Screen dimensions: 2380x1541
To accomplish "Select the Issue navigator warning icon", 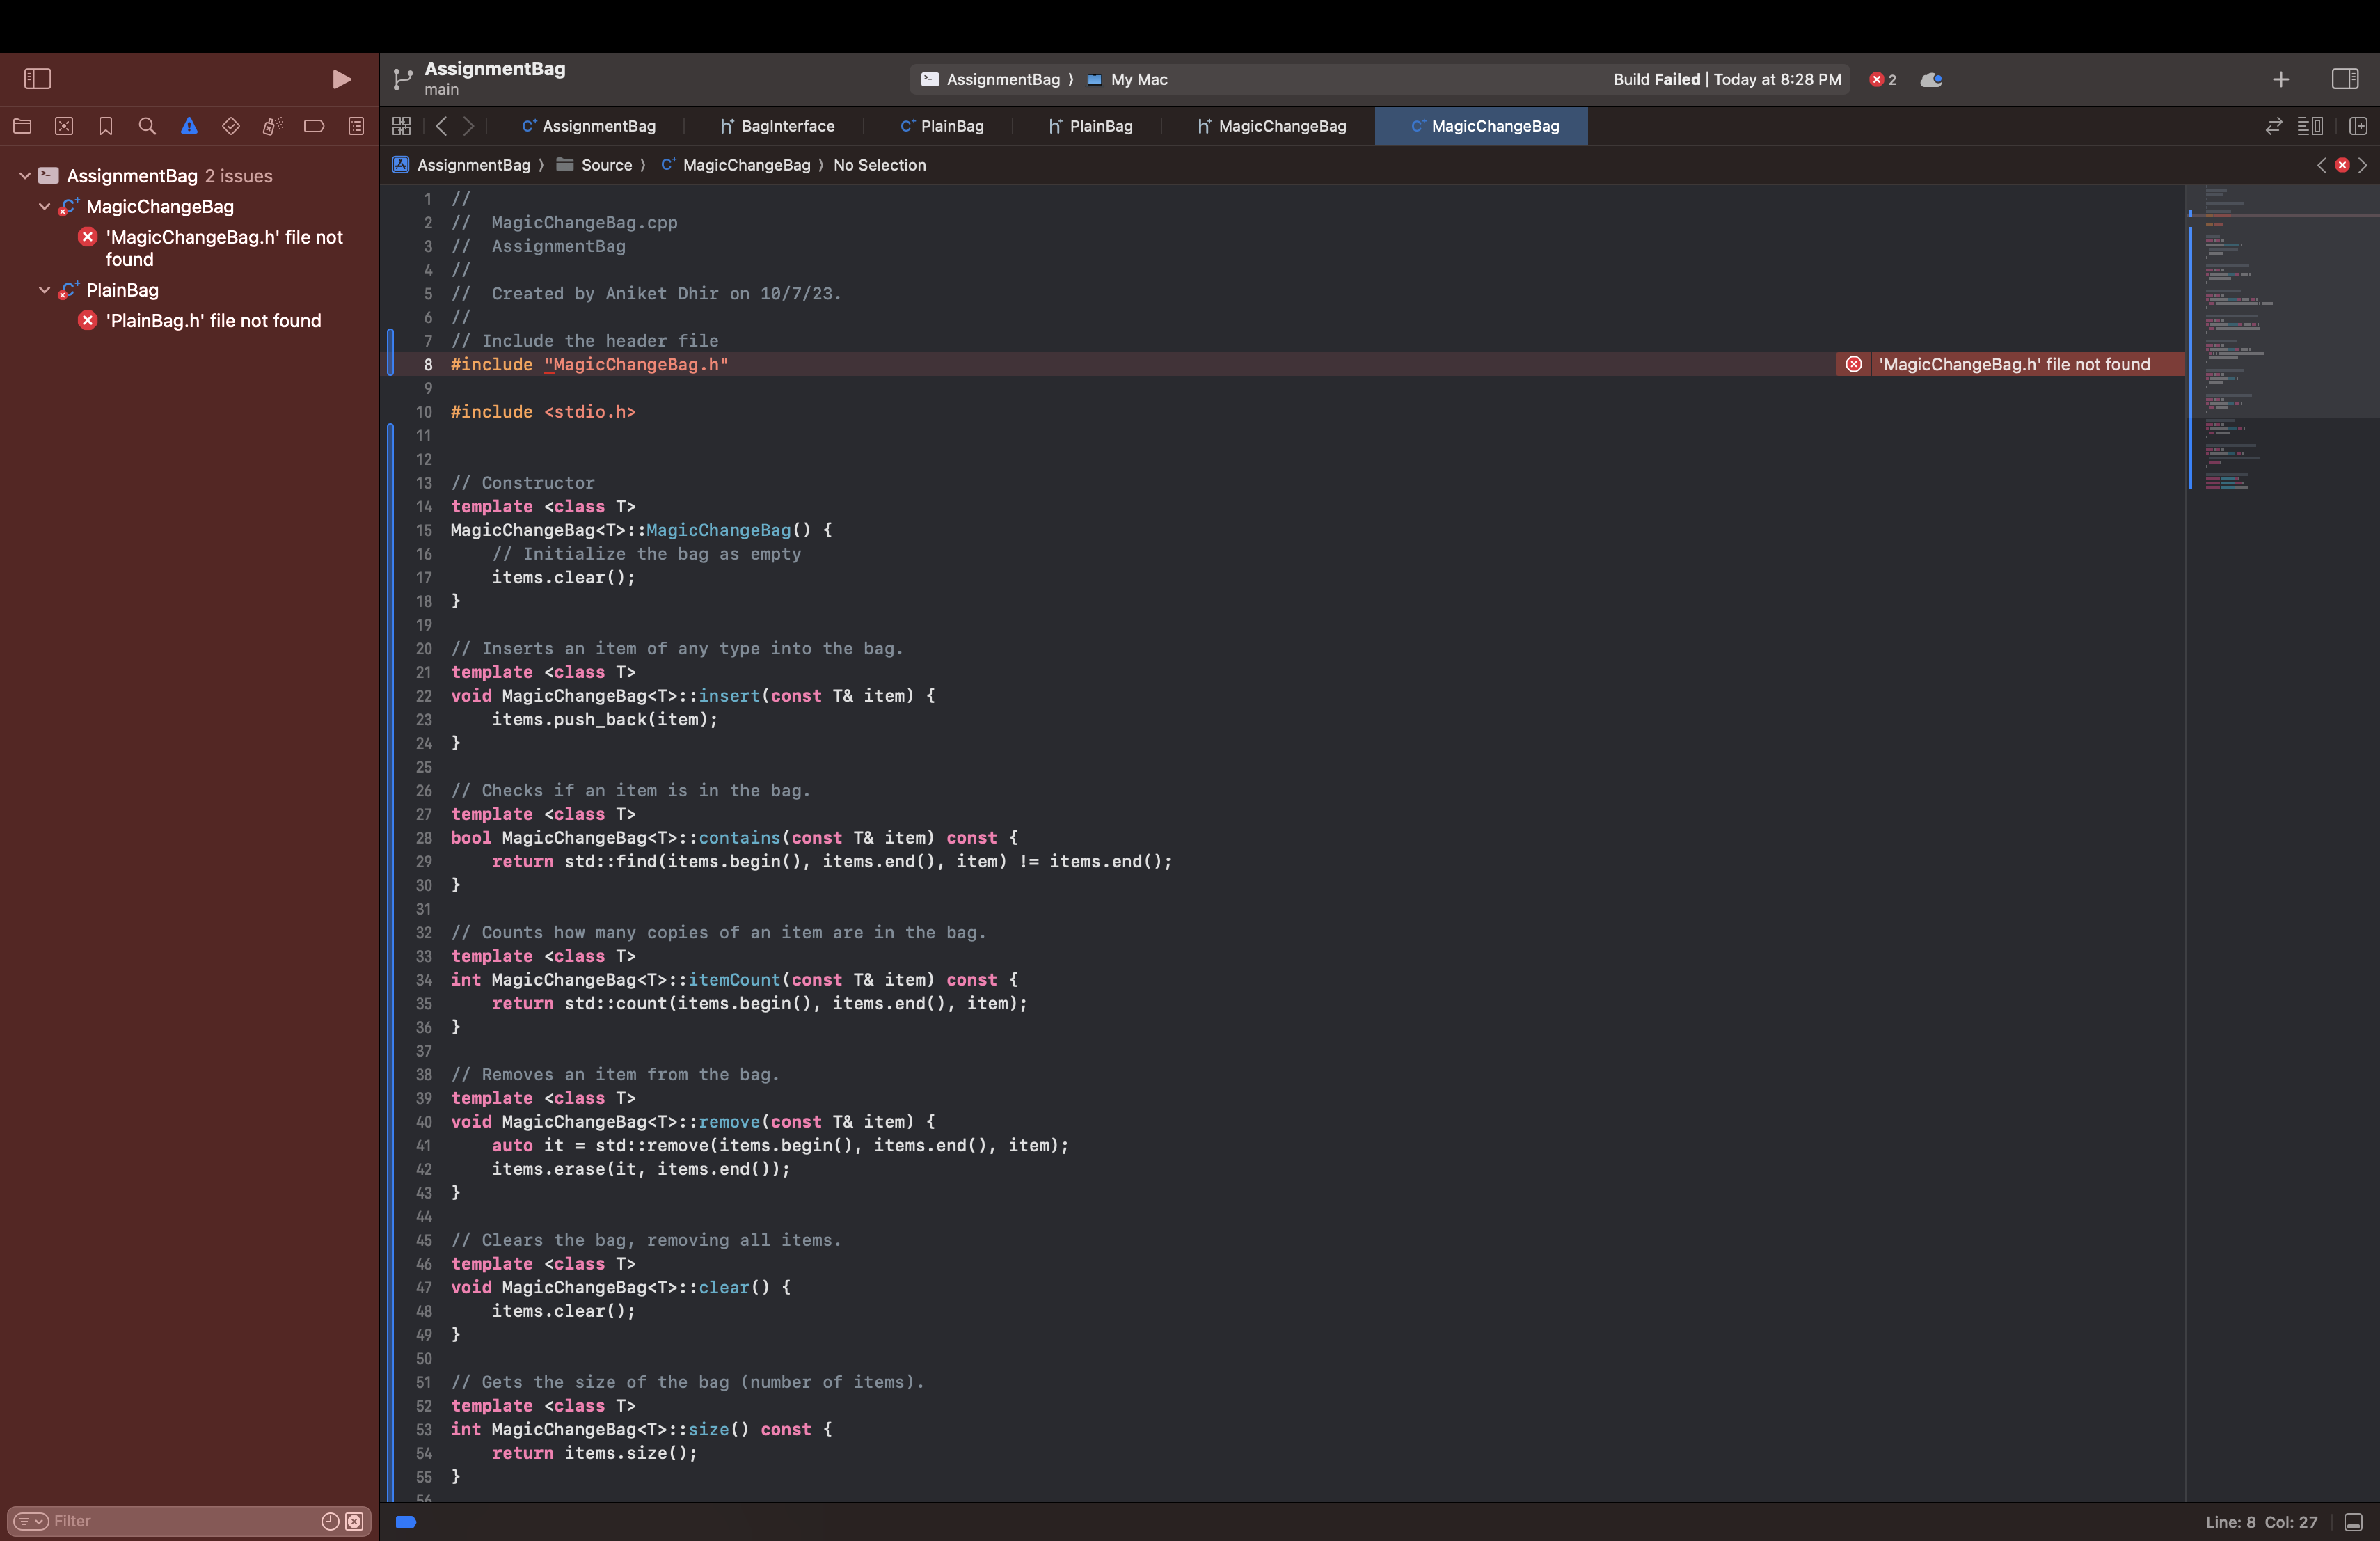I will 189,126.
